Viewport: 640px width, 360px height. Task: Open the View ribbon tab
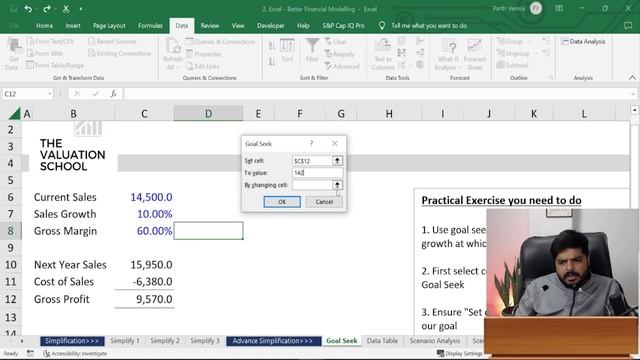click(x=238, y=25)
